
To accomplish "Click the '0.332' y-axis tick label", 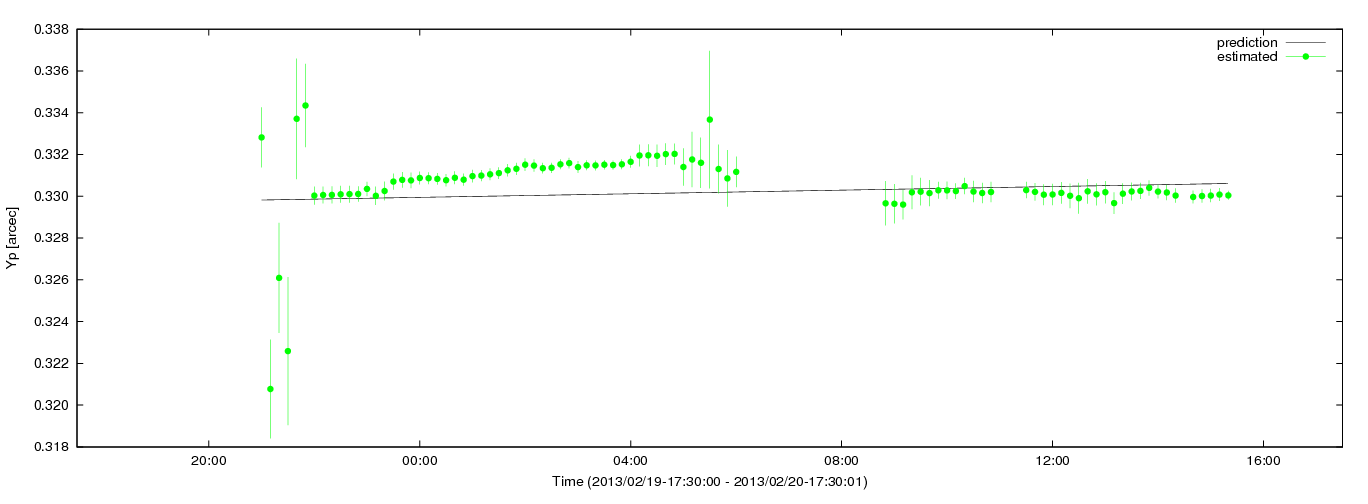I will click(51, 155).
